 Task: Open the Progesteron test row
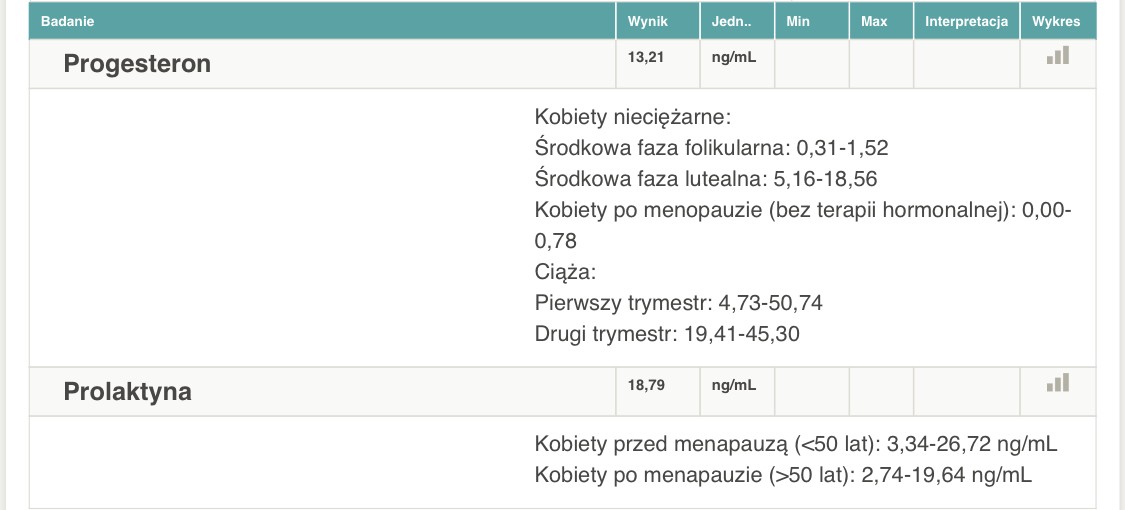pos(137,64)
